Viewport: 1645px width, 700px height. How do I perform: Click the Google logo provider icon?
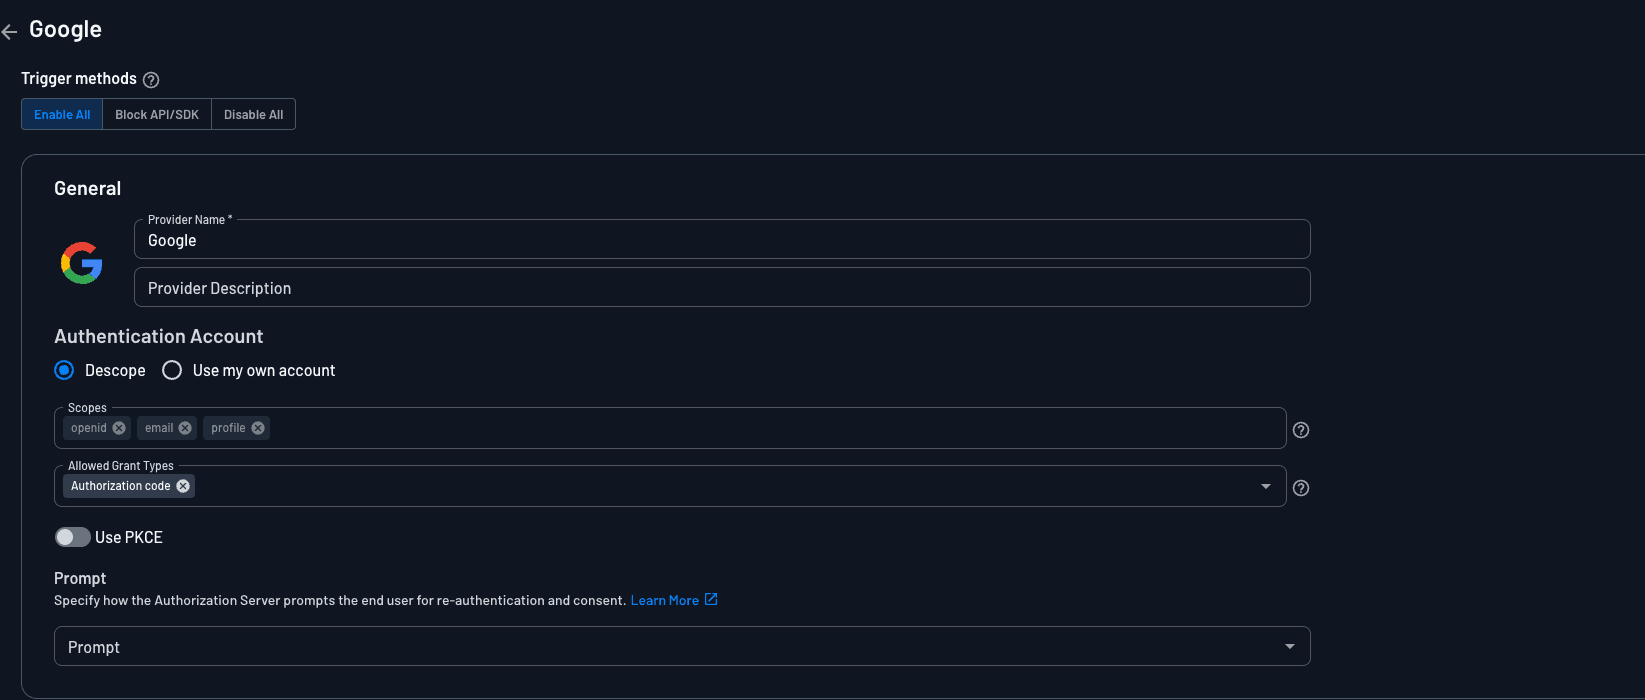coord(82,263)
